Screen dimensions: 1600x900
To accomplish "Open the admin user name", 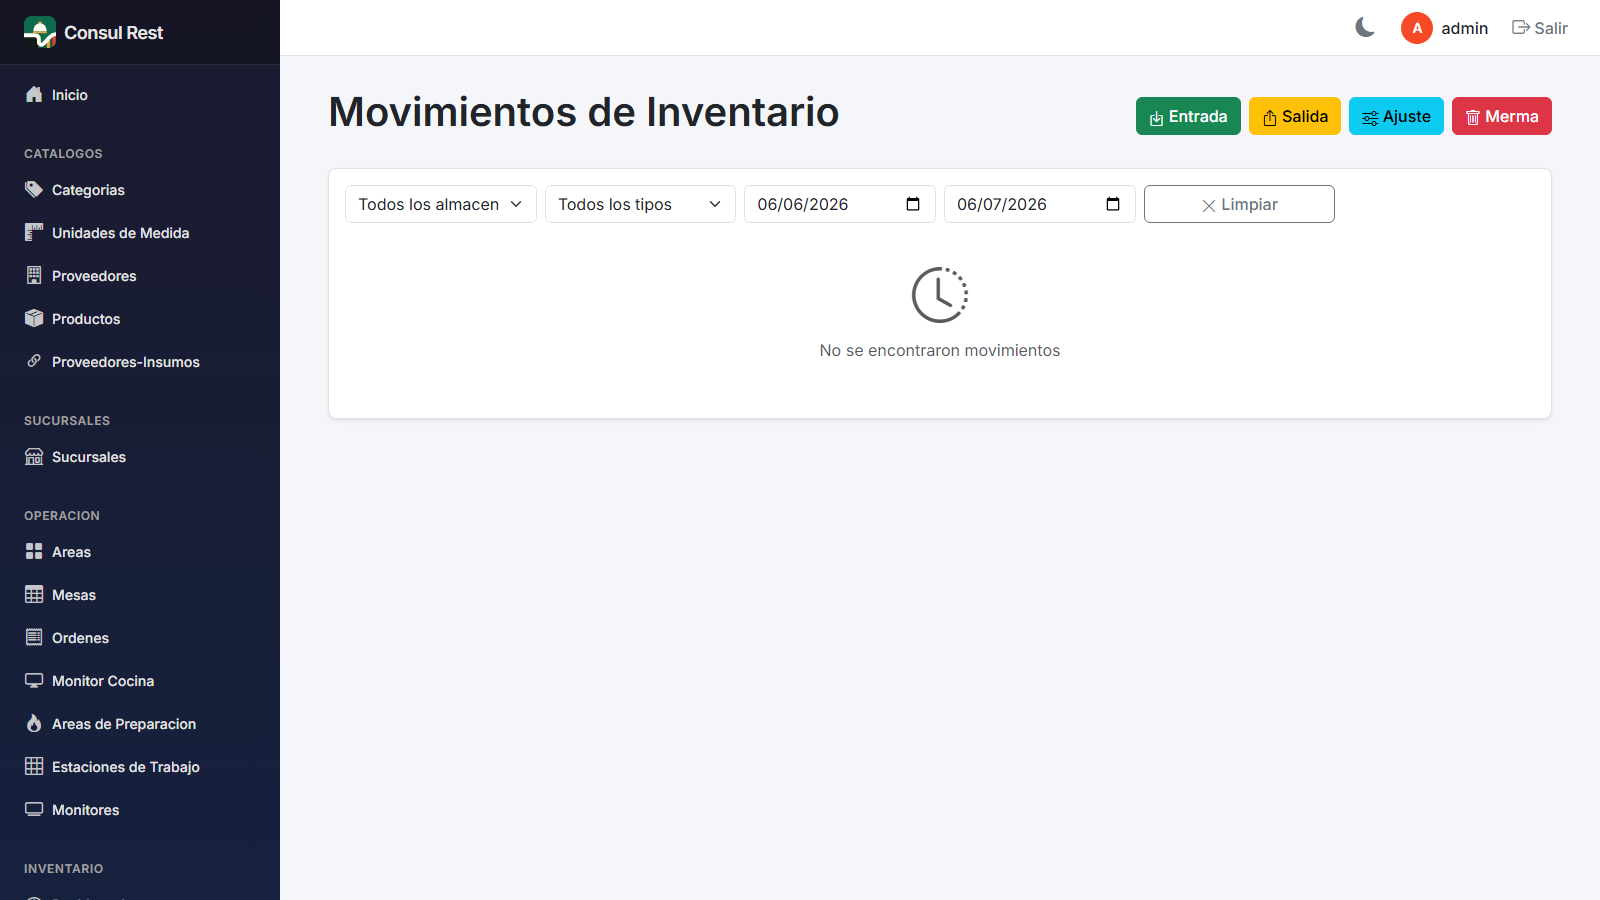I will point(1465,28).
